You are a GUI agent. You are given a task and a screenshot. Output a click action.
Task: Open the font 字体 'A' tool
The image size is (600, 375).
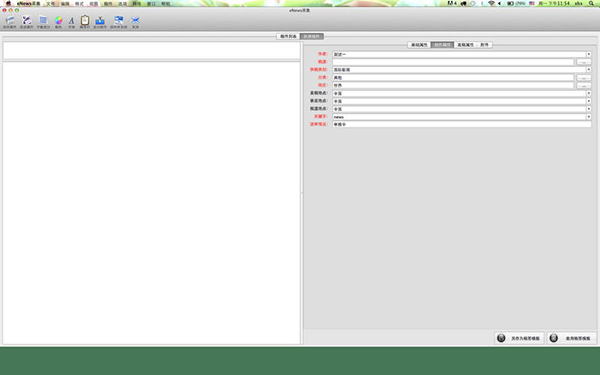(72, 22)
